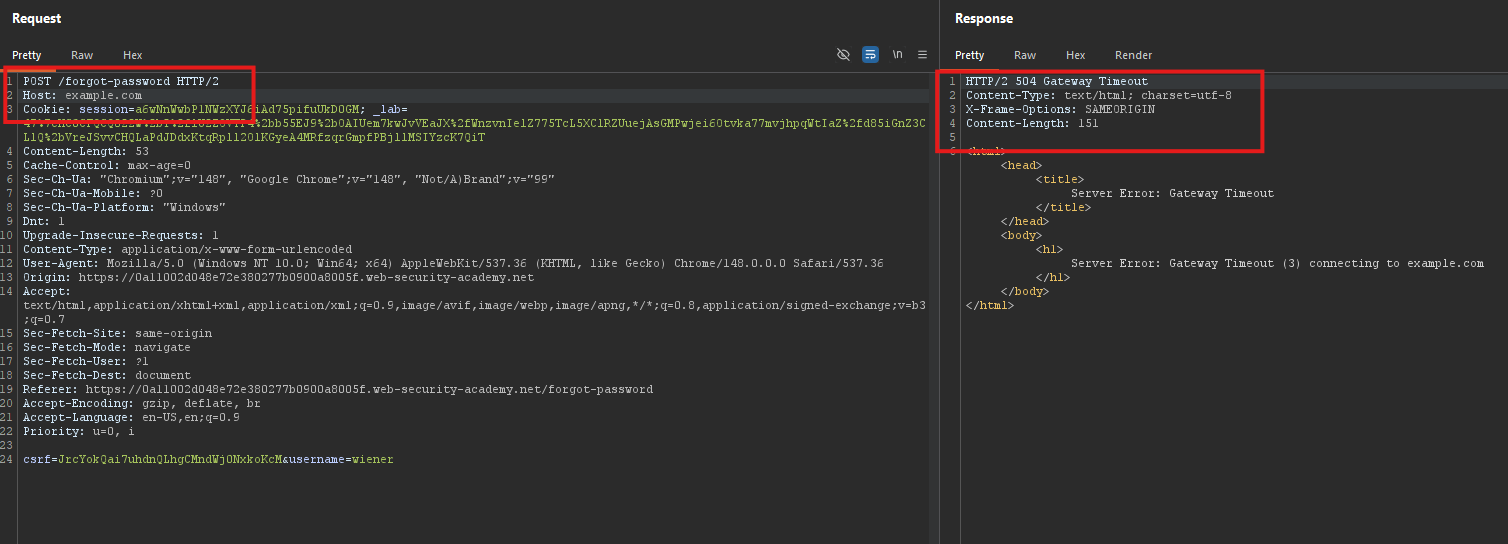Click the Response panel title
Viewport: 1508px width, 544px height.
coord(984,18)
